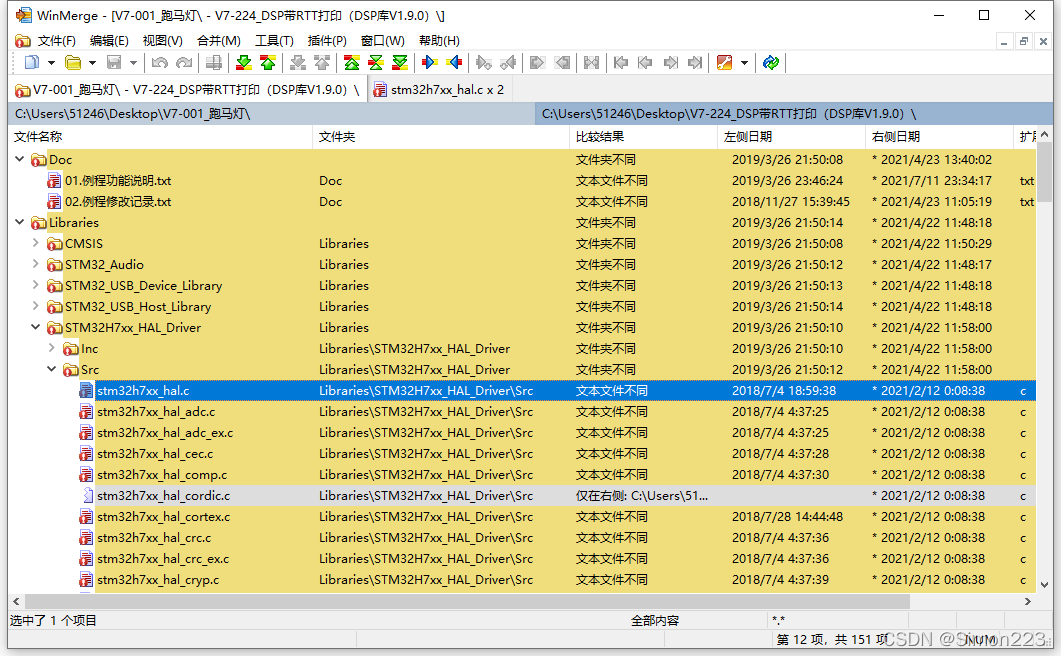Click the horizontal scrollbar right arrow
This screenshot has height=656, width=1061.
coord(1028,601)
